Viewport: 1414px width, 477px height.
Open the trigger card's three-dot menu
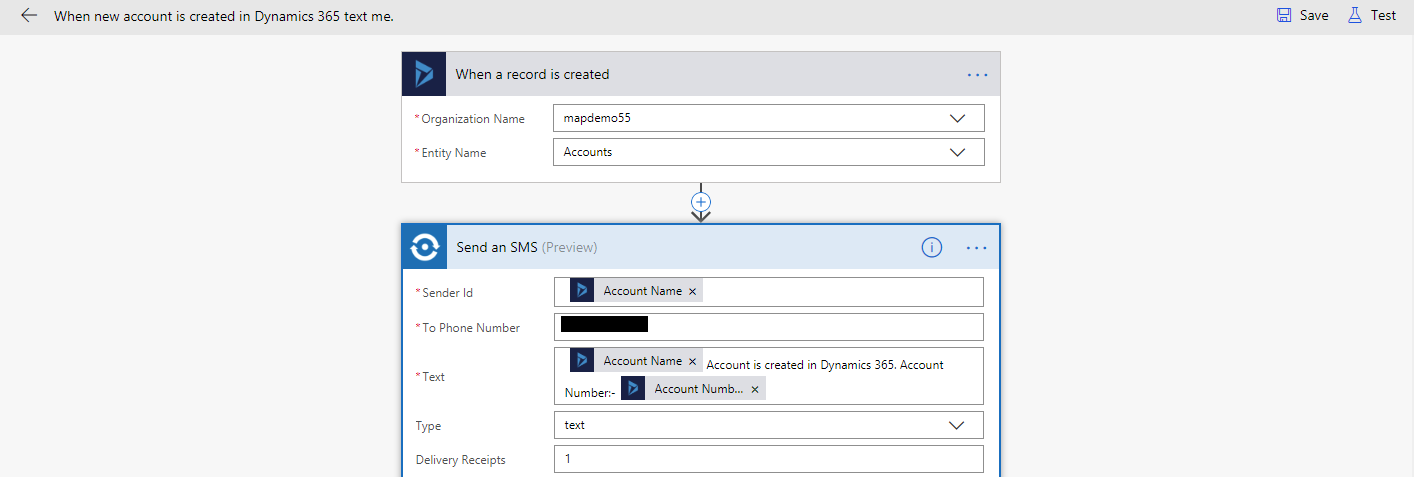coord(977,75)
